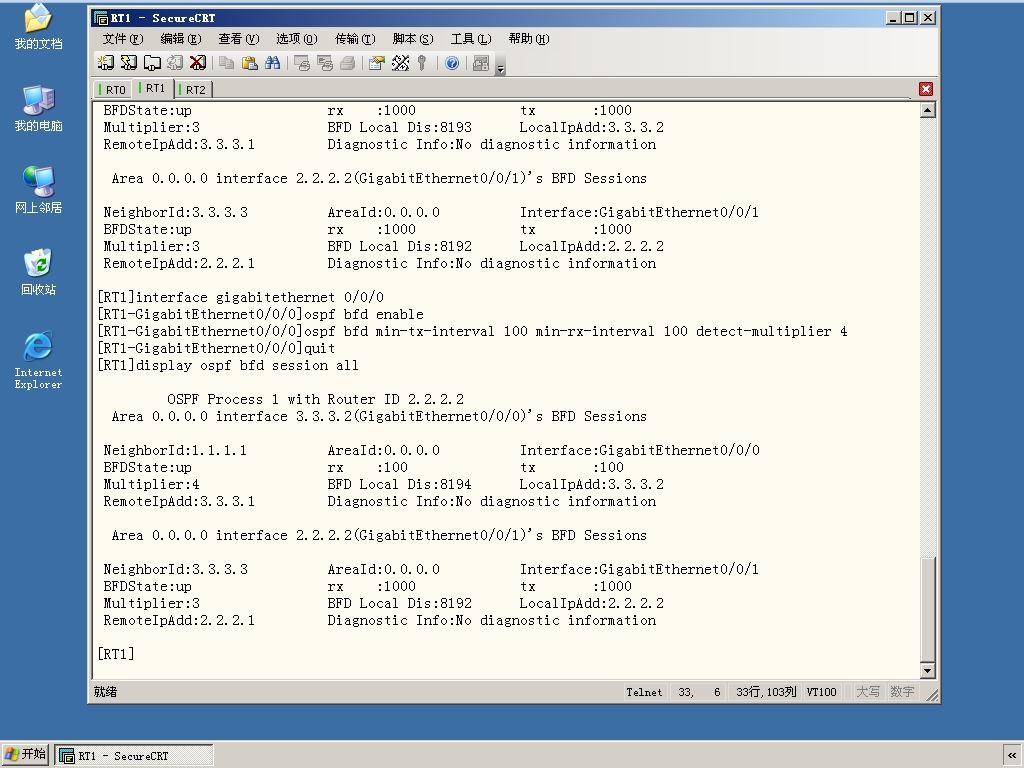Screen dimensions: 1024x768
Task: Click the grayed printer icon
Action: coord(347,63)
